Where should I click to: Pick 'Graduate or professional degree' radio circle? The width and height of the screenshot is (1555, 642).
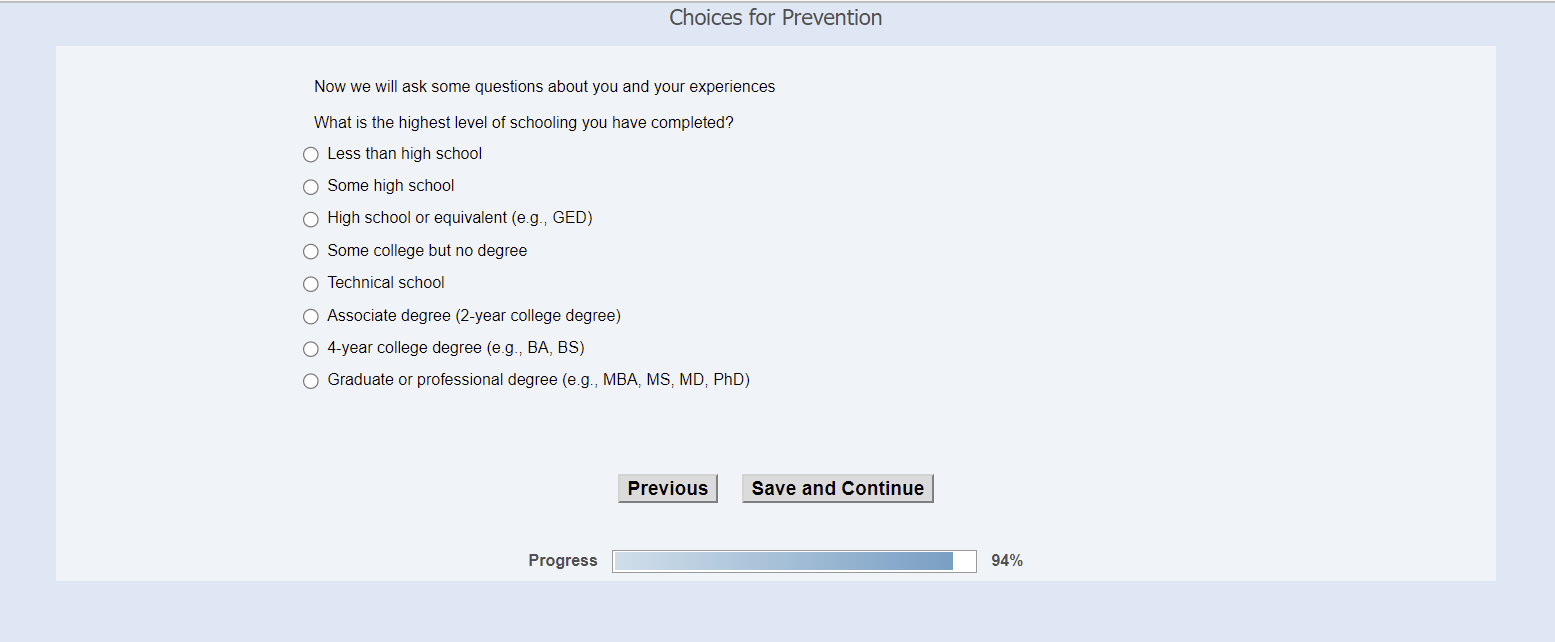310,381
